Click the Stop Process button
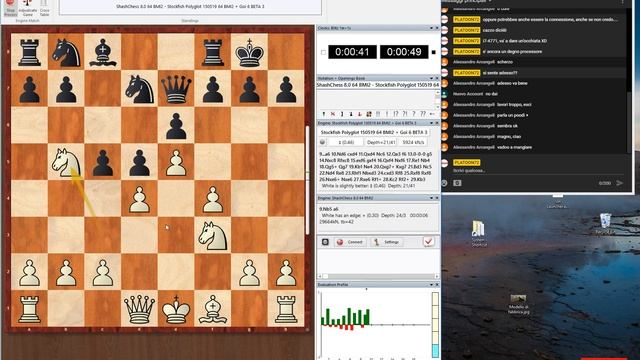This screenshot has height=360, width=640. (10, 7)
